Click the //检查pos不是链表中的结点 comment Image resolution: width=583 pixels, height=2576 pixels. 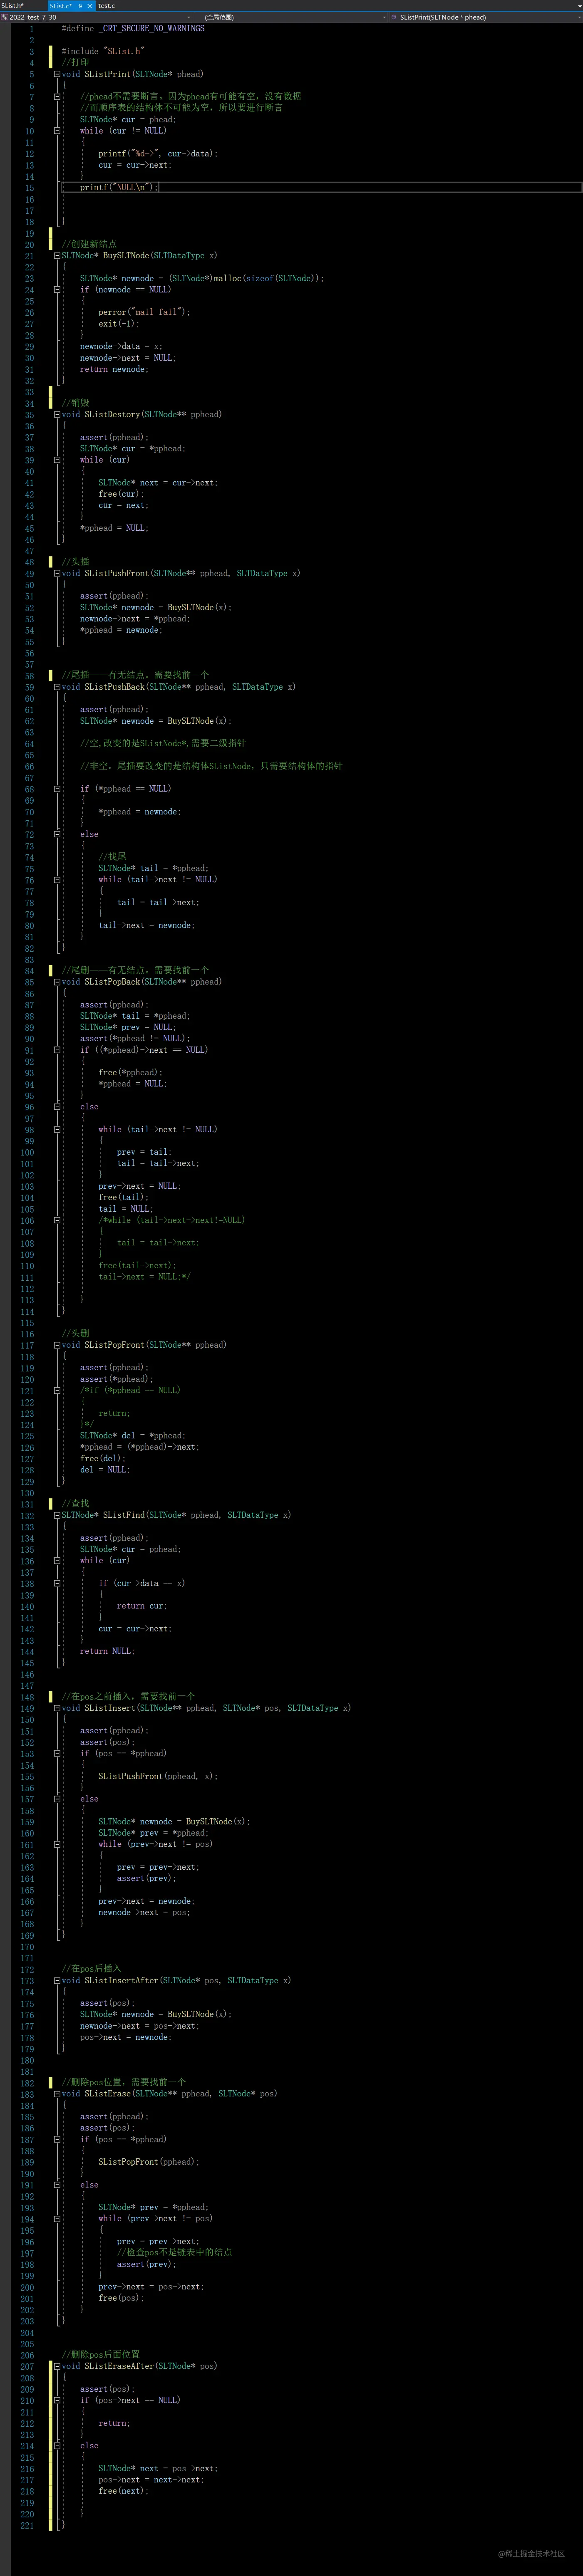click(174, 2253)
